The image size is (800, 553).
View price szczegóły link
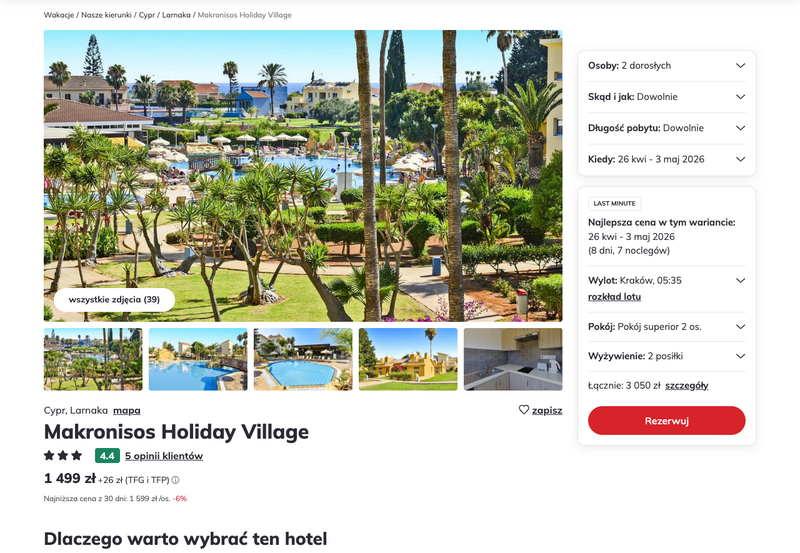click(687, 386)
